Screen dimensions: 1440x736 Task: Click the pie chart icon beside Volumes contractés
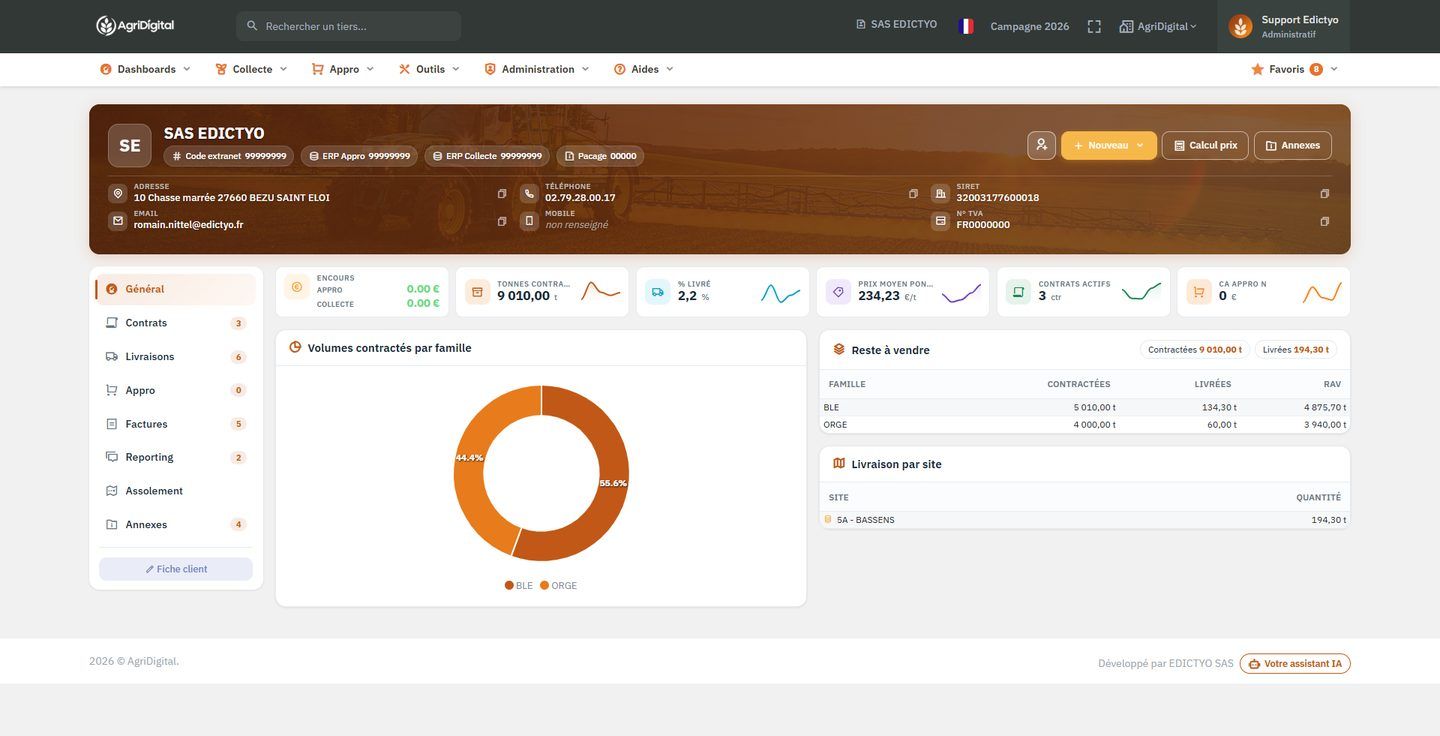295,348
